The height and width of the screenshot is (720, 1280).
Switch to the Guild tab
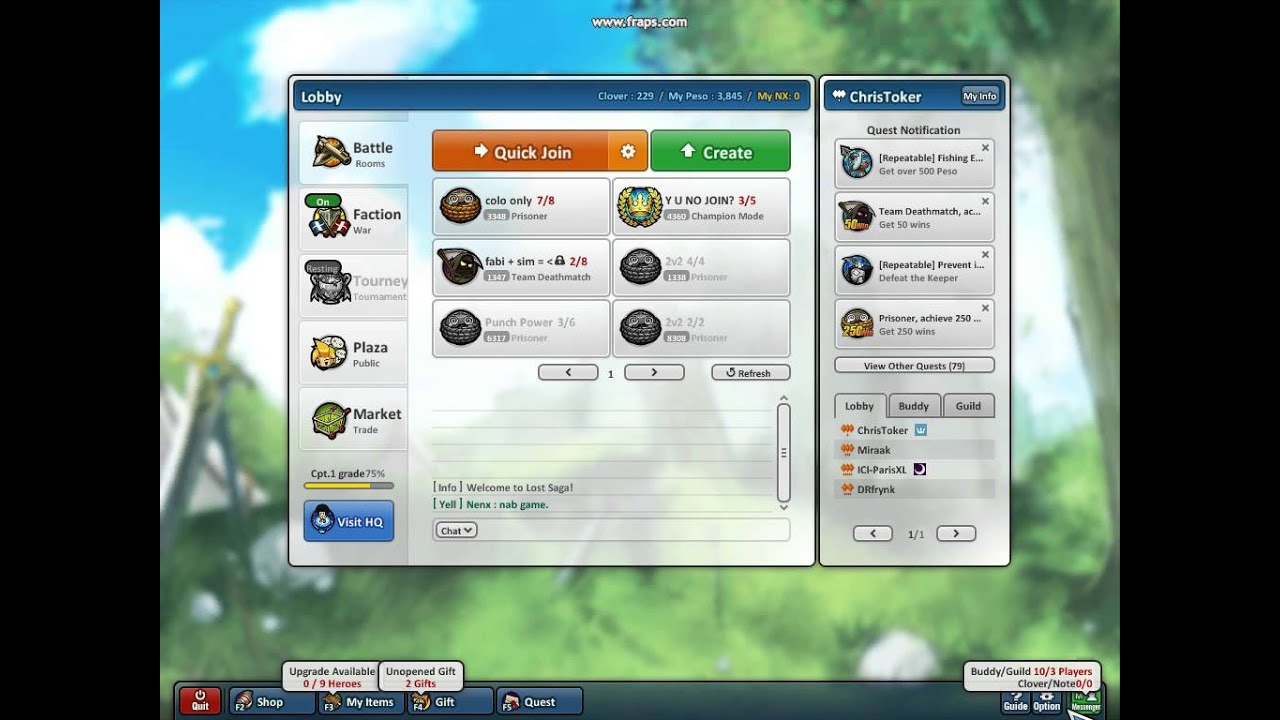968,405
